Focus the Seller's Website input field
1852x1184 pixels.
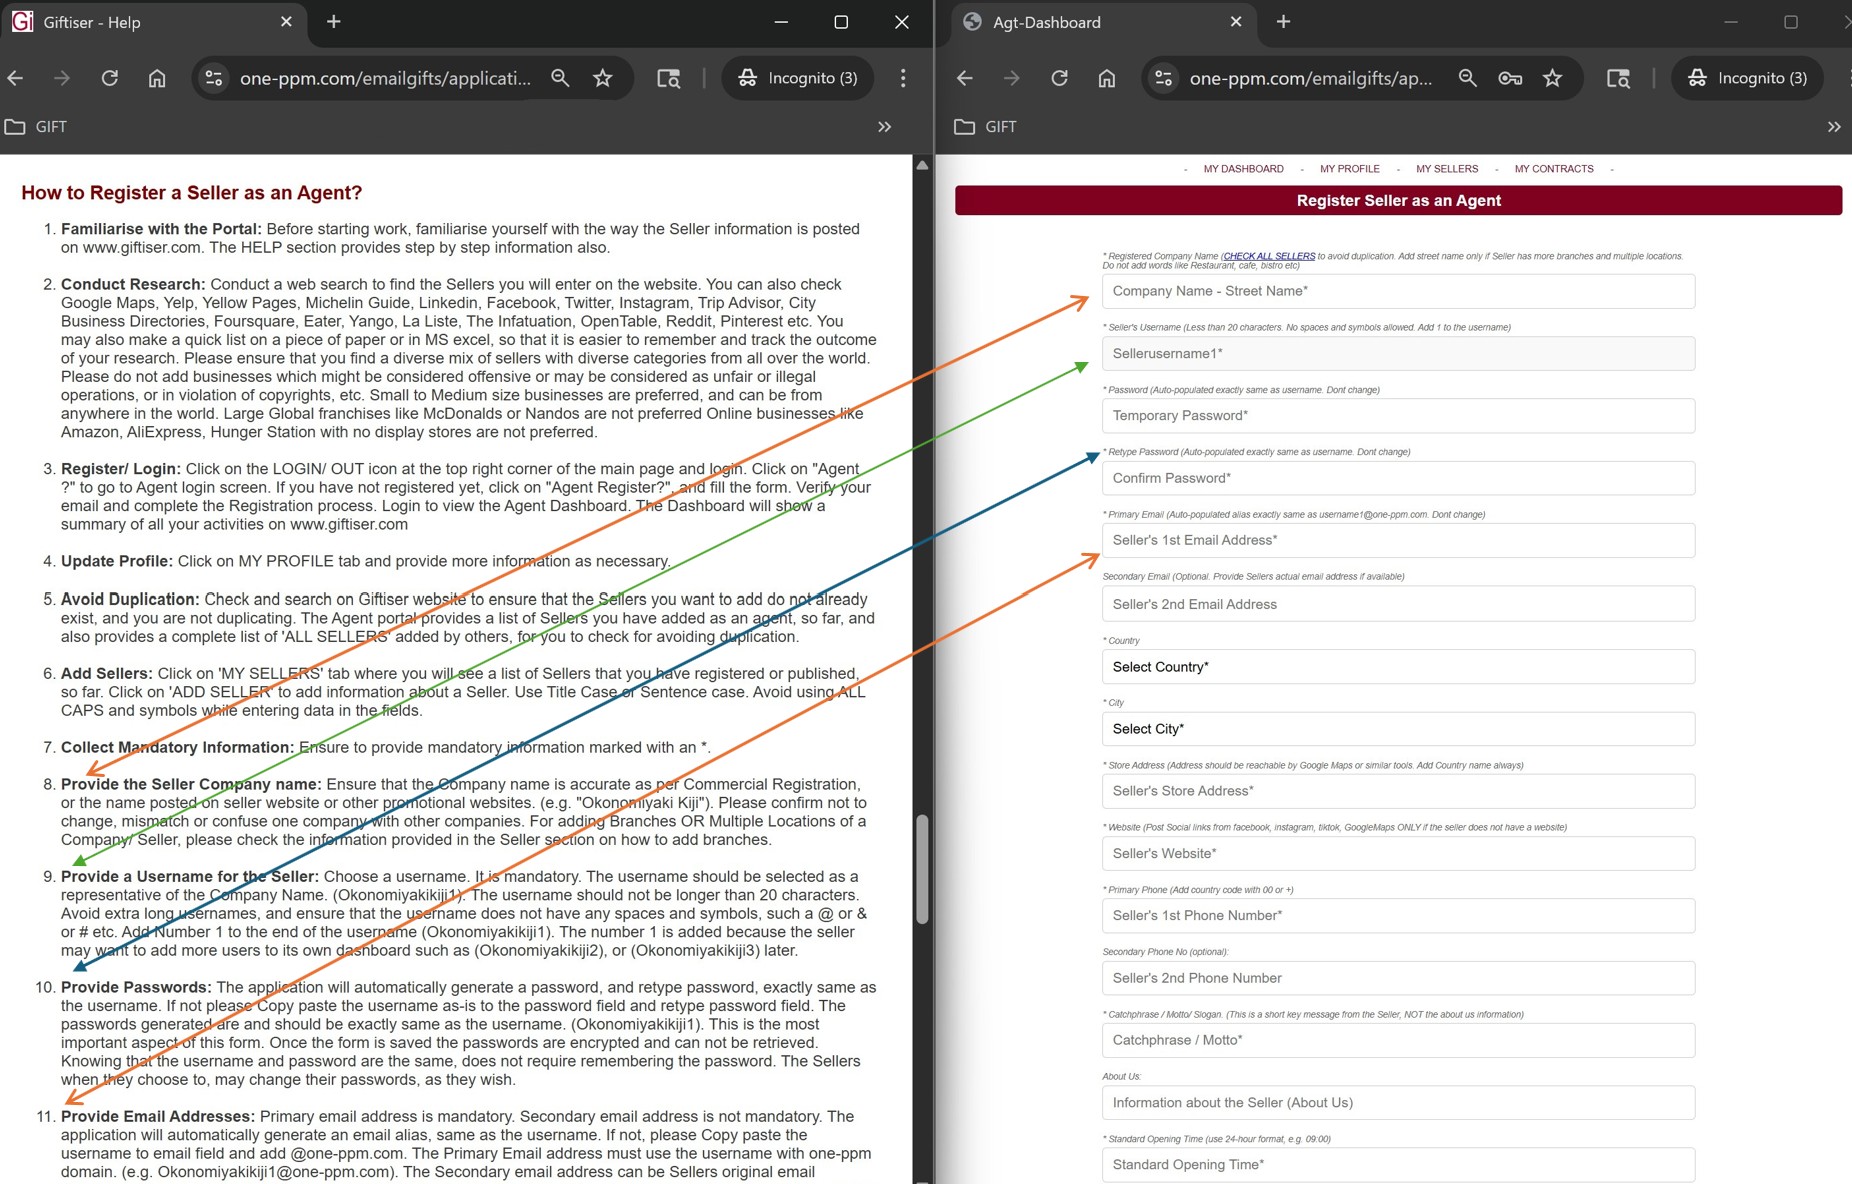1398,853
